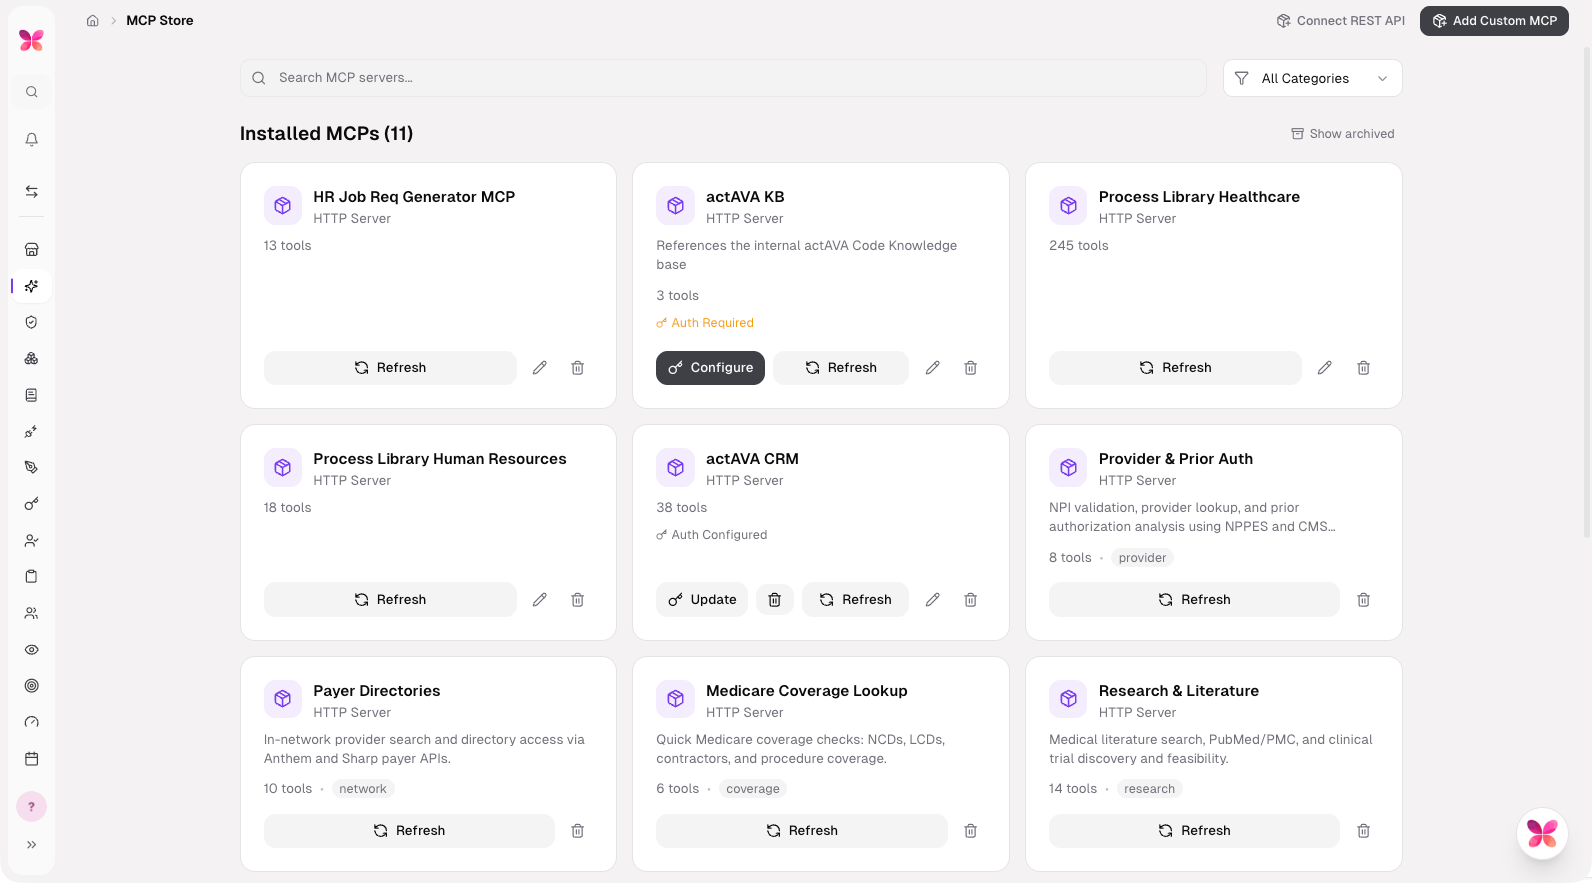Viewport: 1592px width, 883px height.
Task: Open the eye visibility icon in sidebar
Action: [x=32, y=650]
